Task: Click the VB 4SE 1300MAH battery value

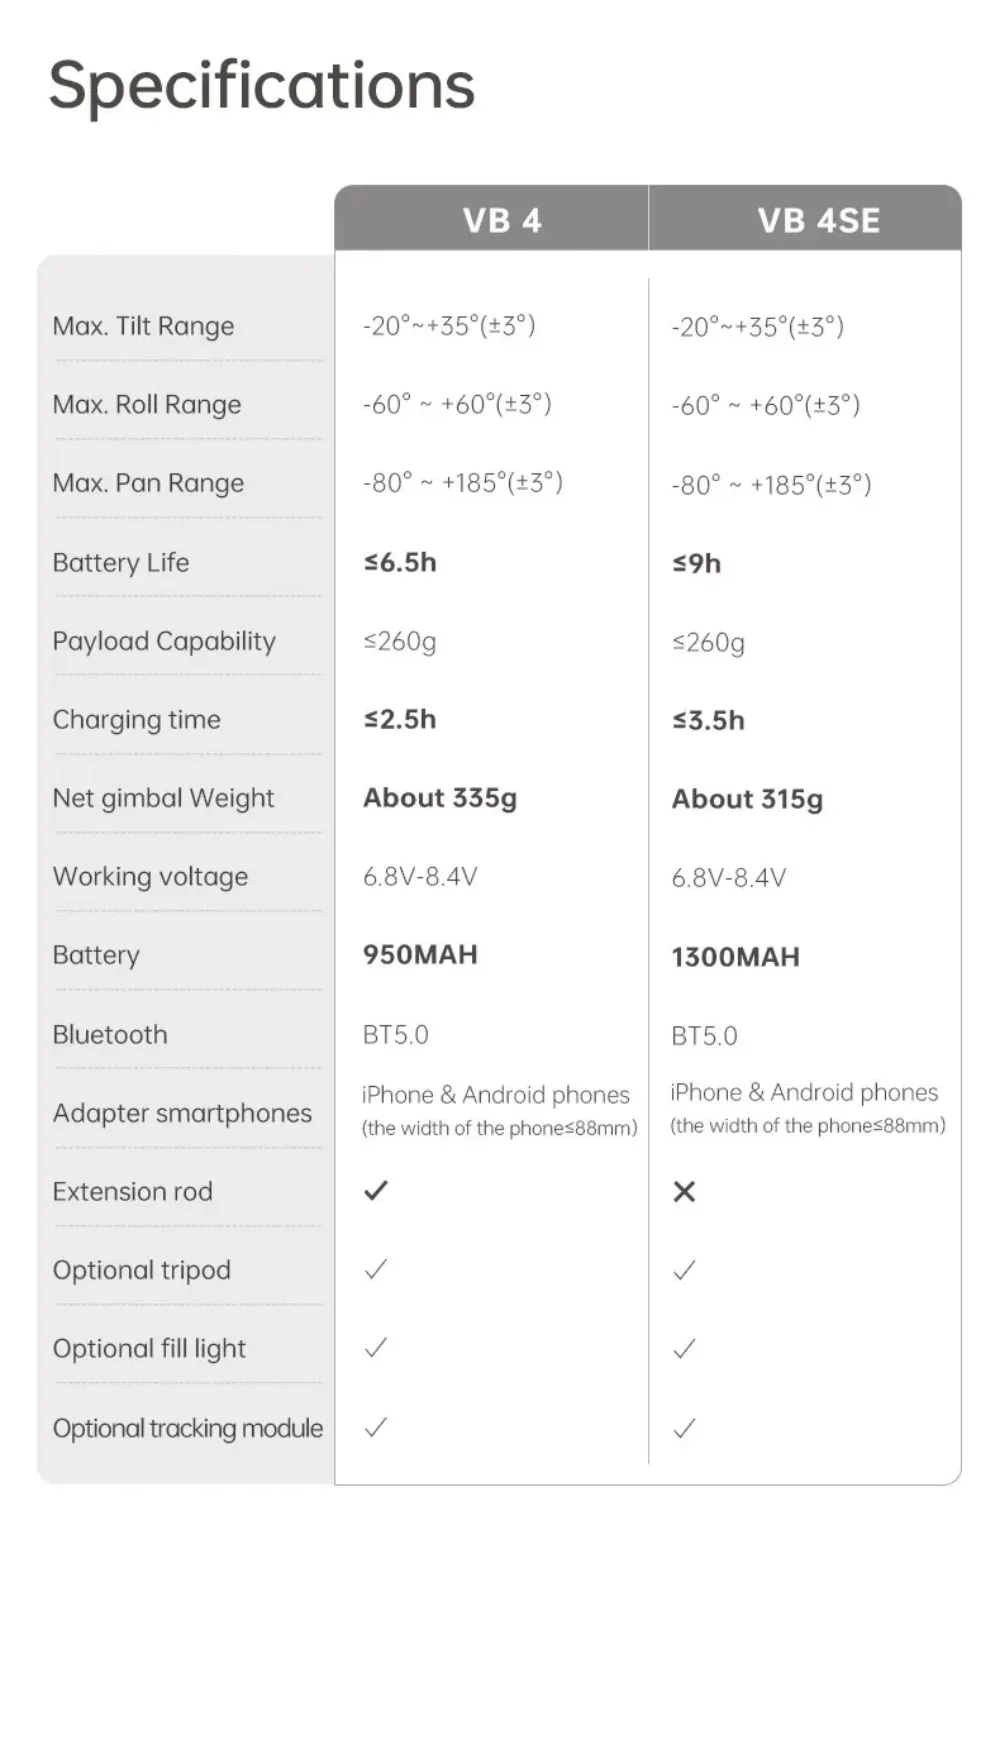Action: [736, 957]
